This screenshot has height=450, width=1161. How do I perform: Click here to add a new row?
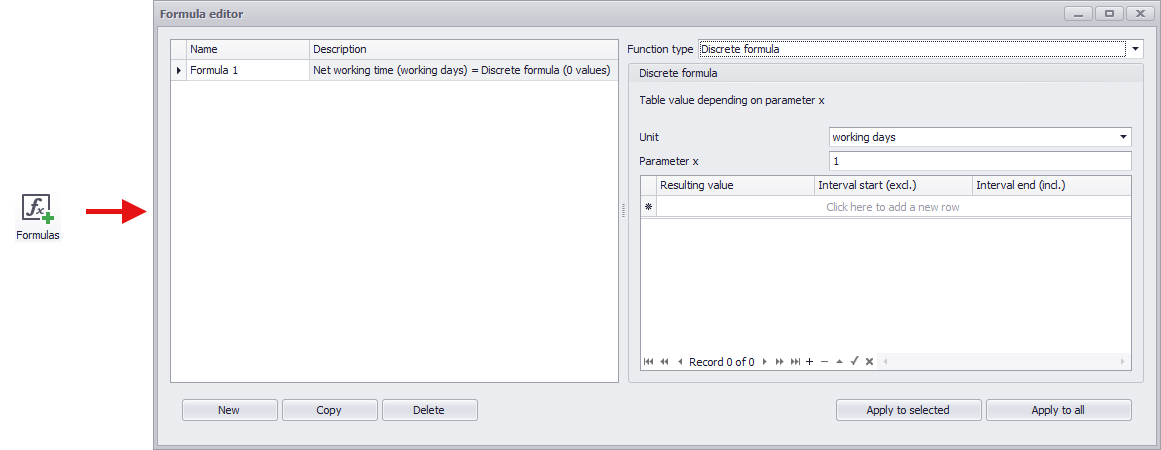(x=892, y=207)
